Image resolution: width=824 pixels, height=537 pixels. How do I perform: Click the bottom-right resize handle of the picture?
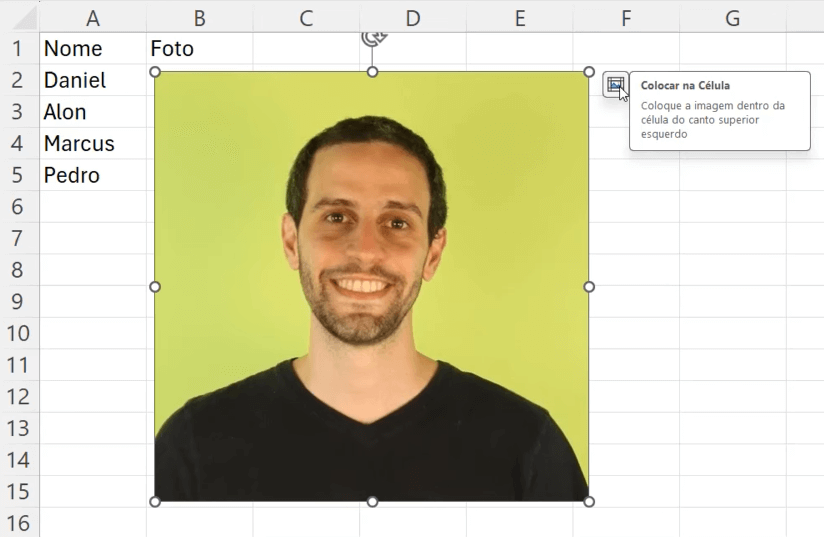pyautogui.click(x=589, y=502)
